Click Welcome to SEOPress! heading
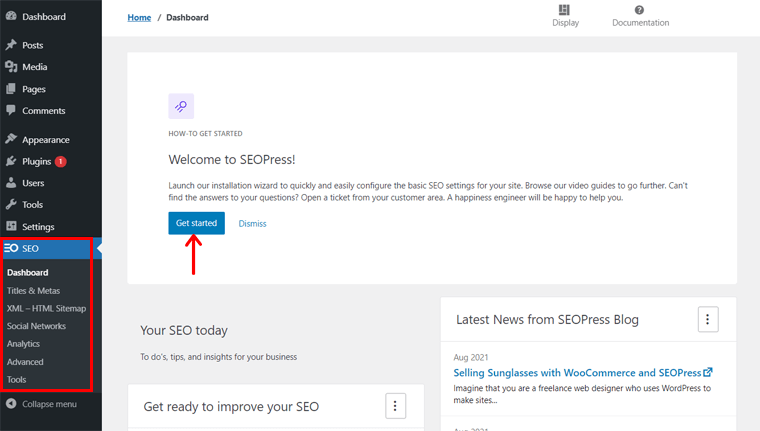The height and width of the screenshot is (431, 760). pyautogui.click(x=232, y=160)
